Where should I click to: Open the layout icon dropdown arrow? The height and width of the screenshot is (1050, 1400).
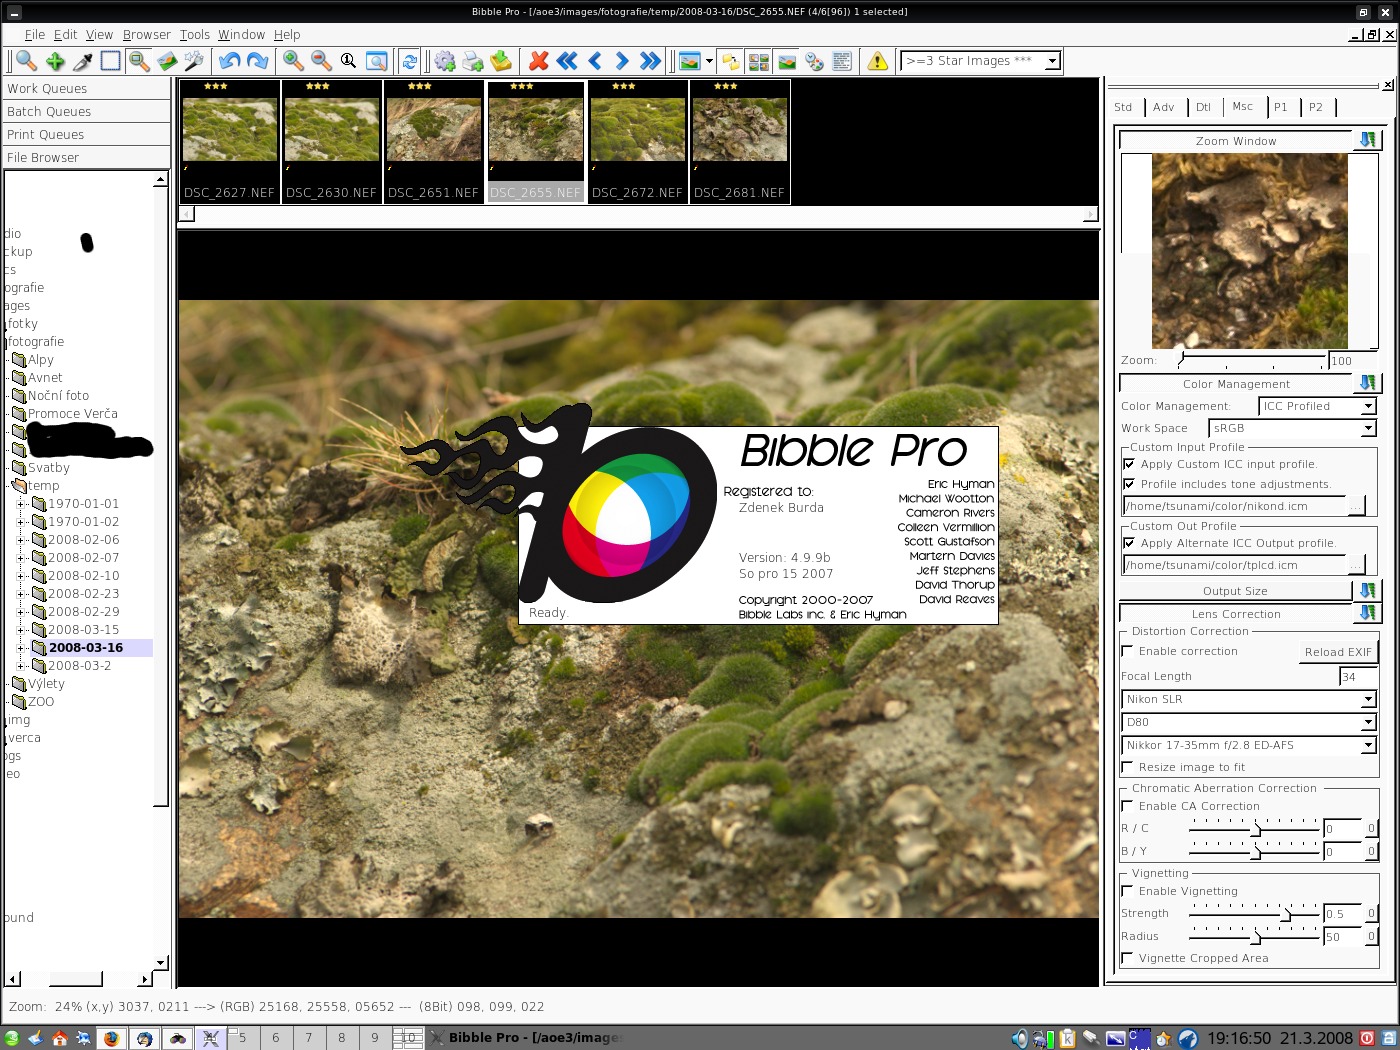(x=709, y=61)
